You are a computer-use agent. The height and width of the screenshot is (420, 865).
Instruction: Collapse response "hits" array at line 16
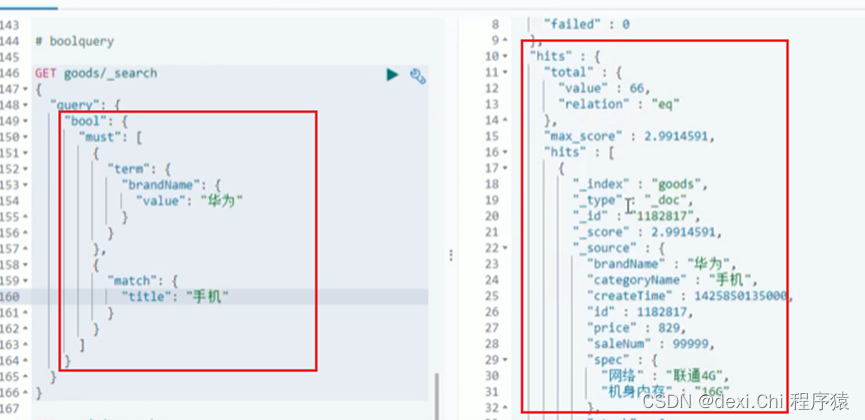coord(505,152)
